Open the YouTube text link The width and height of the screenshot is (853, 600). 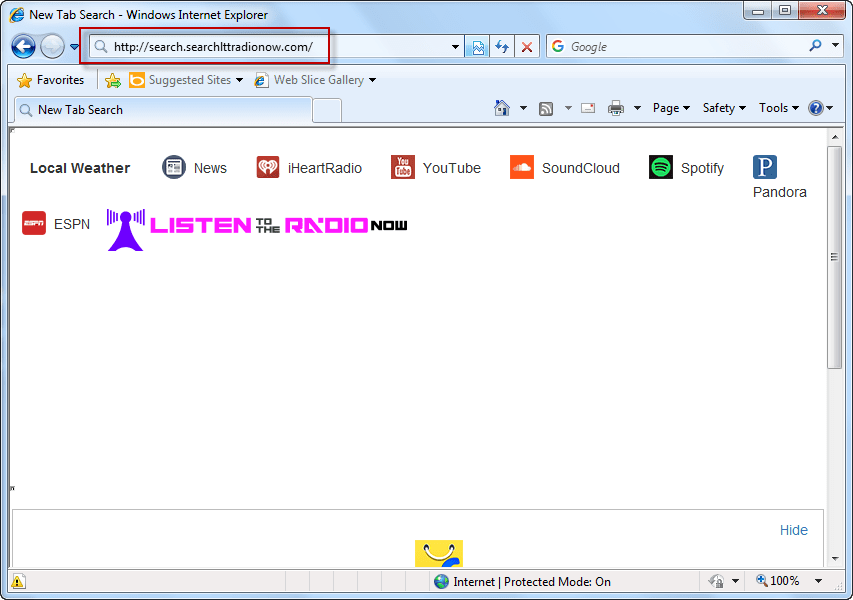pos(452,168)
